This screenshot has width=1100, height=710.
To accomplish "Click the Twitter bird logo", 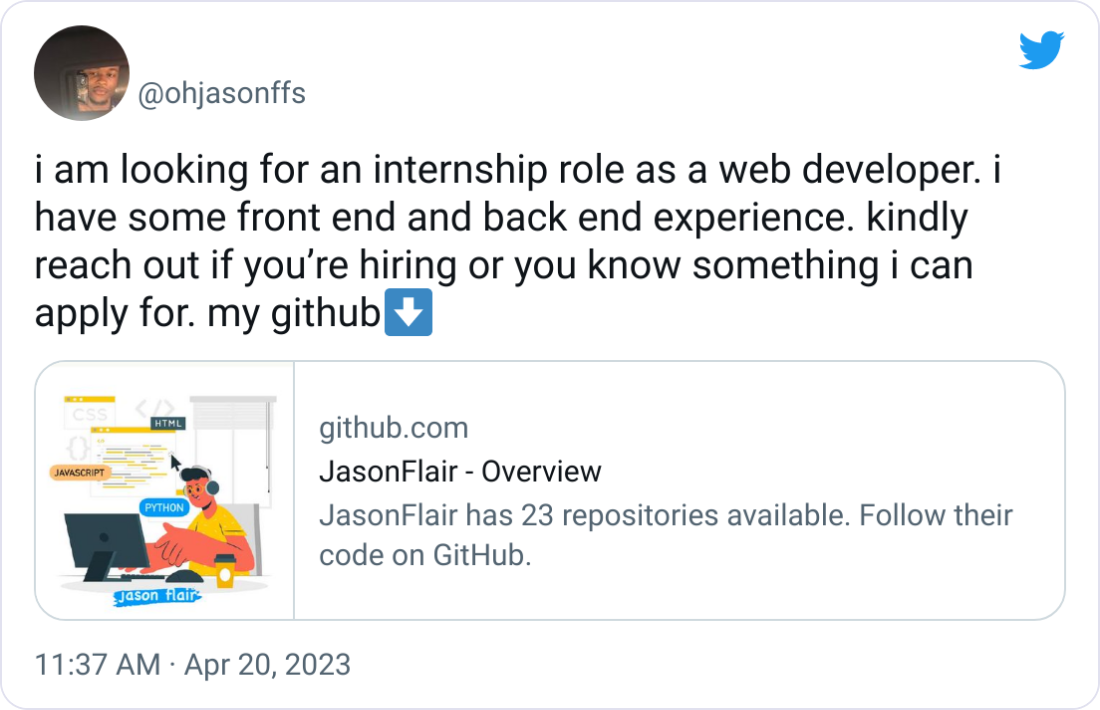I will (x=1043, y=50).
